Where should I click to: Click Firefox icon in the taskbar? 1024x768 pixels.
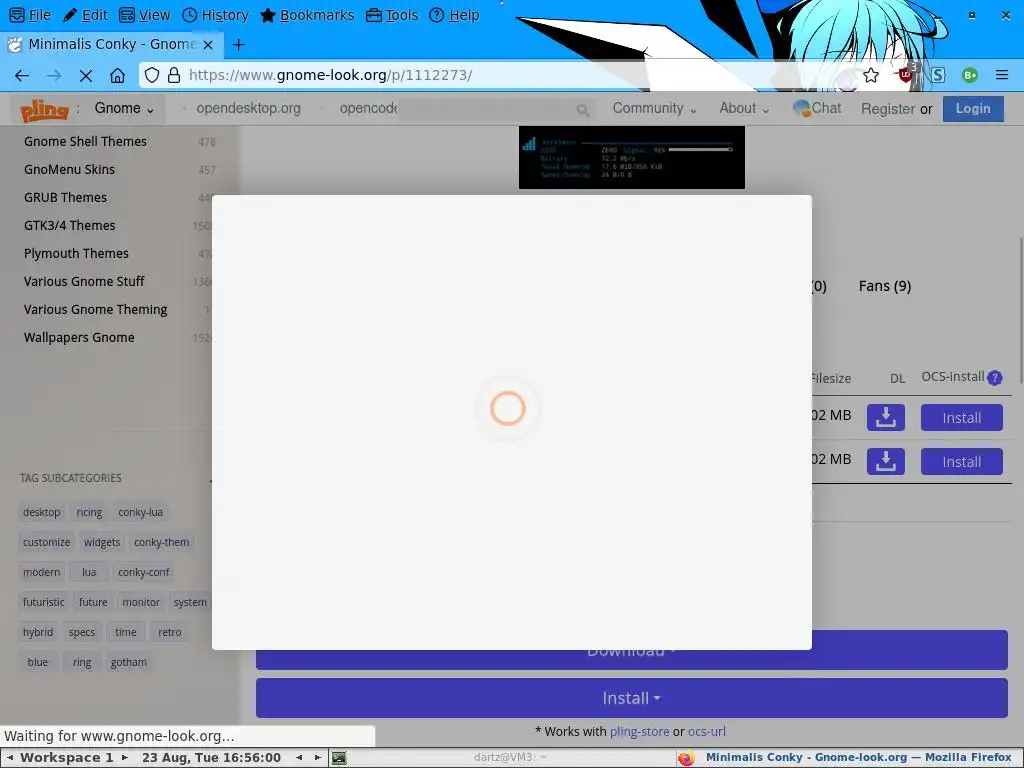[x=686, y=758]
